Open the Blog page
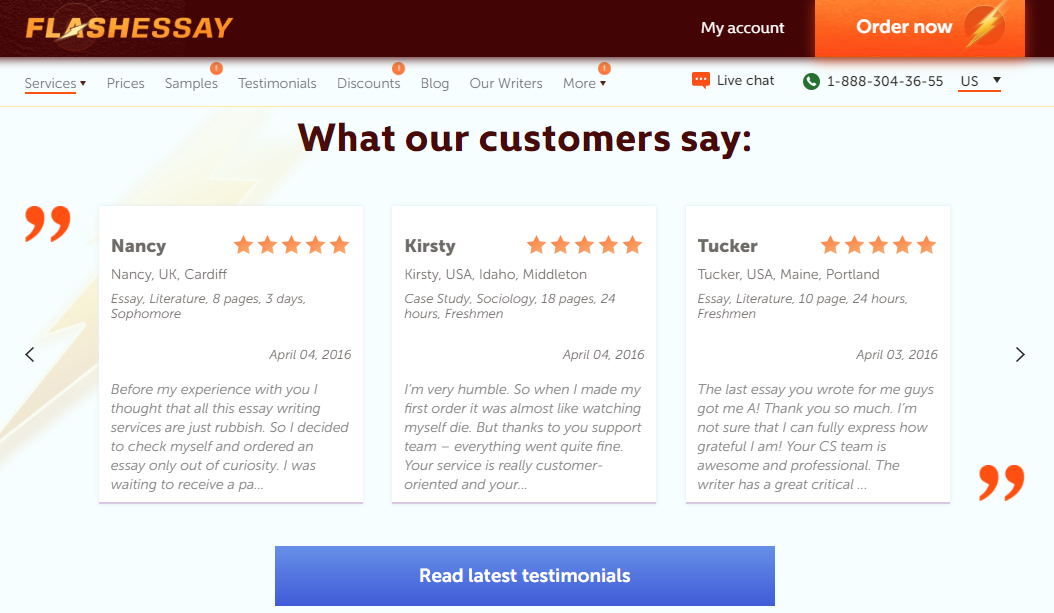Viewport: 1054px width, 613px height. [435, 83]
